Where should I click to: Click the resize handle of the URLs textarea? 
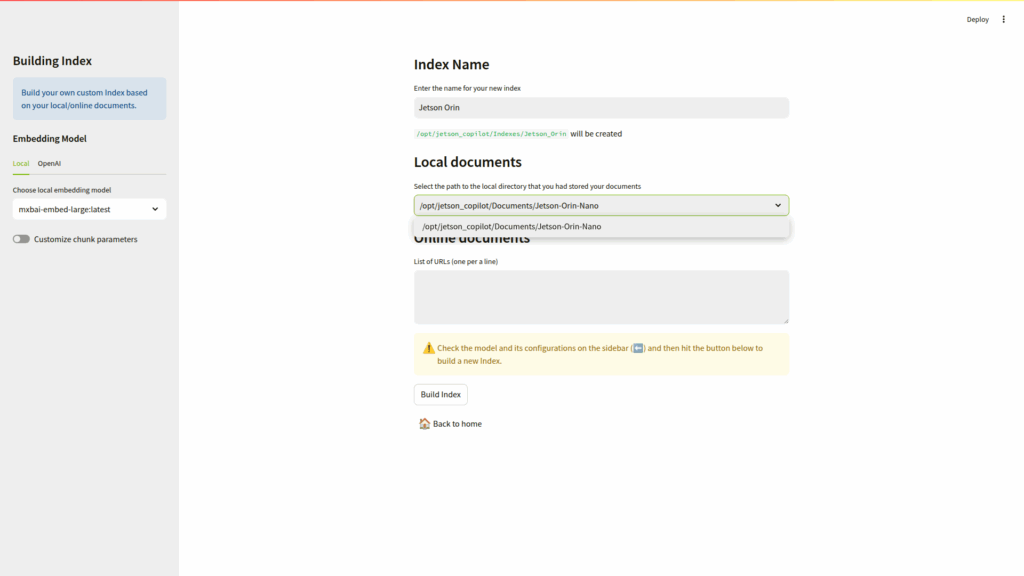785,320
